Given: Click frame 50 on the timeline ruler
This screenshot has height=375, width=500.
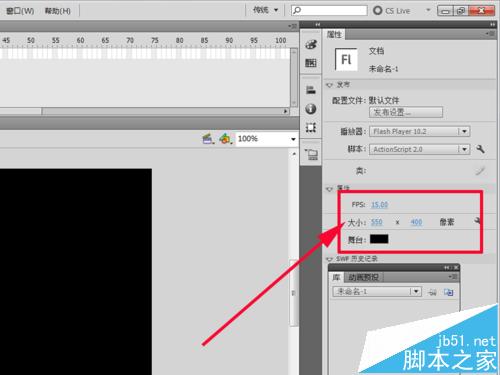Looking at the screenshot, I should [31, 40].
